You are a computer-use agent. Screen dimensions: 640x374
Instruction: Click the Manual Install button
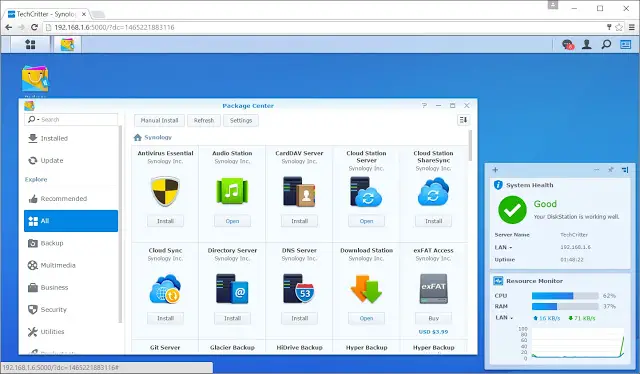tap(159, 120)
